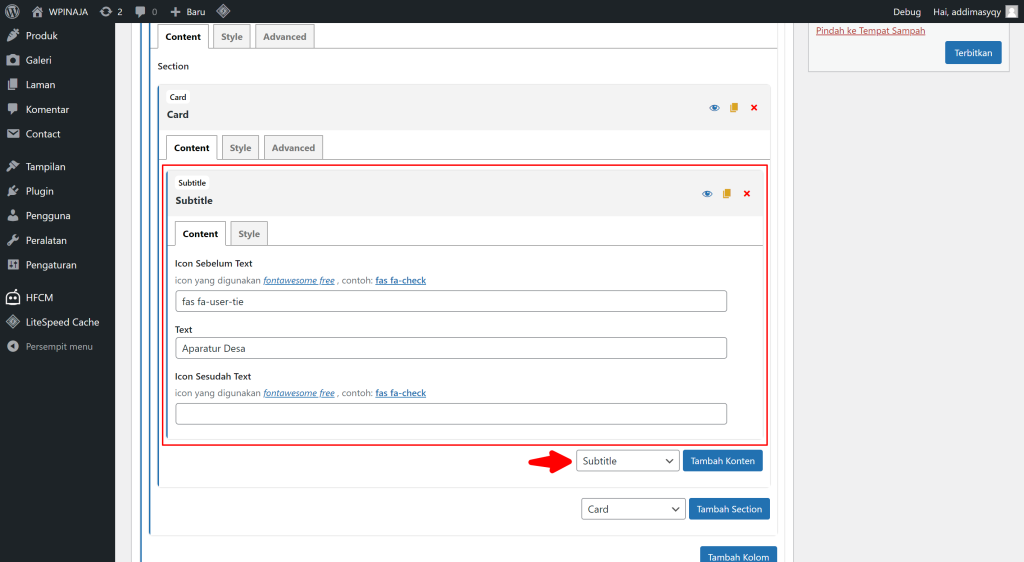
Task: Click the Tambah Section button
Action: [729, 509]
